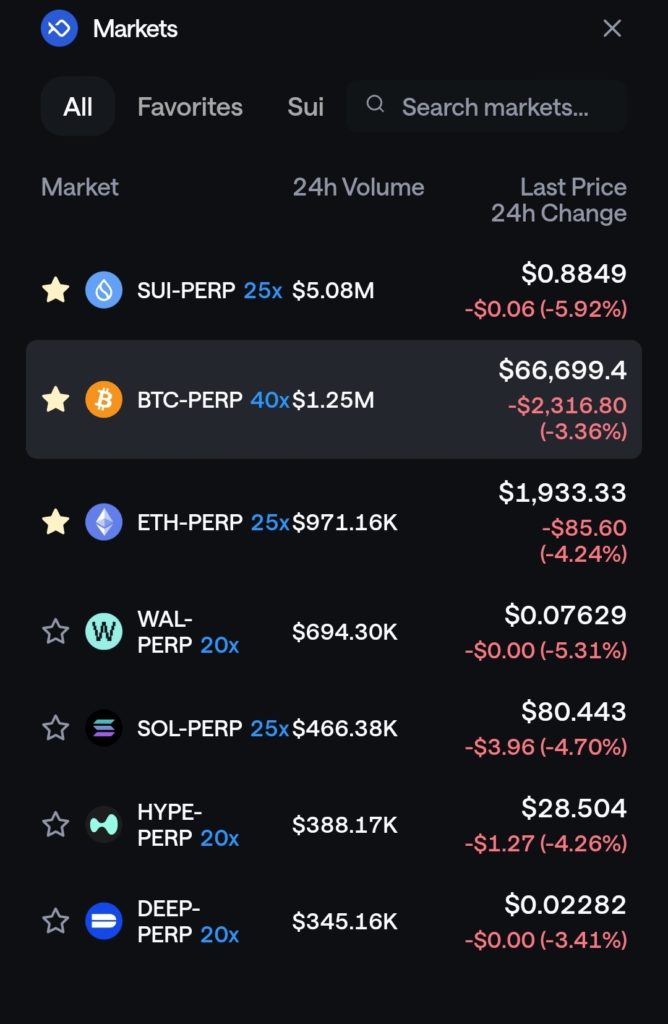This screenshot has width=668, height=1024.
Task: Unfavorite SUI-PERP with its star
Action: (56, 290)
